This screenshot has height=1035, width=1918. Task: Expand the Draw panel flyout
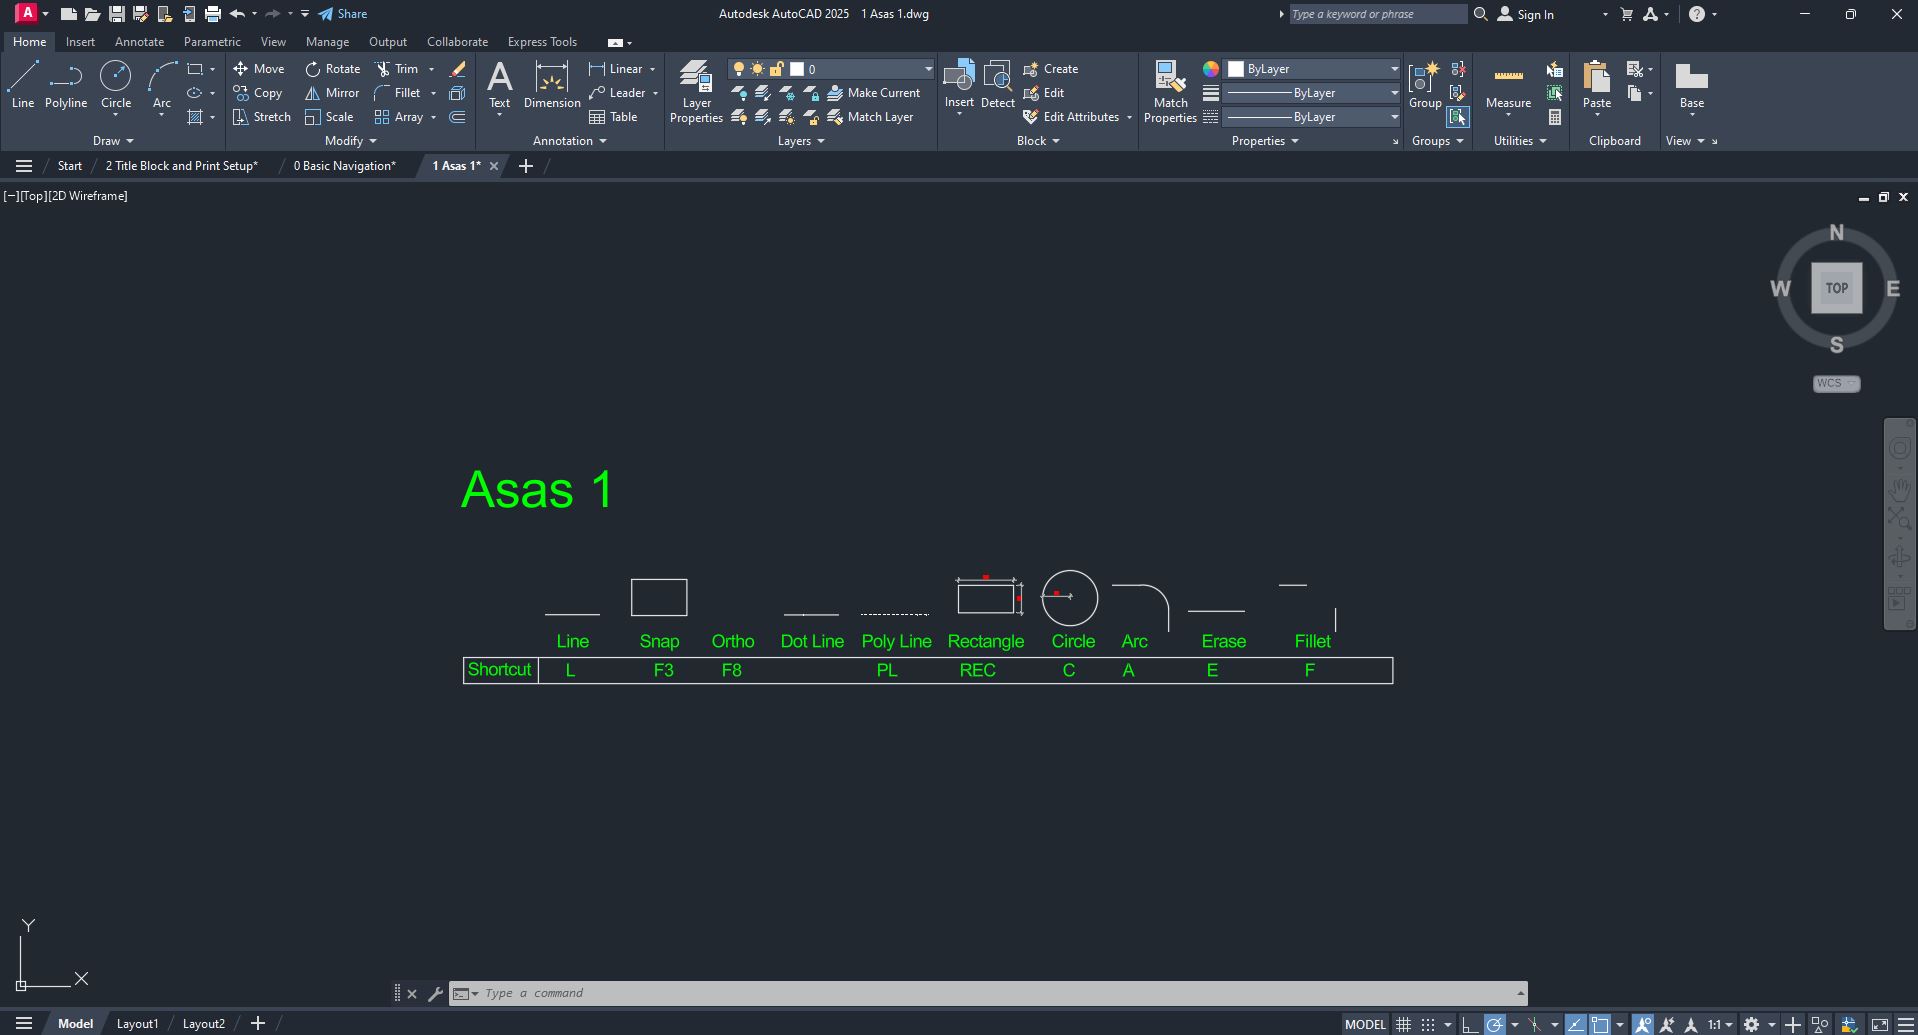click(112, 141)
